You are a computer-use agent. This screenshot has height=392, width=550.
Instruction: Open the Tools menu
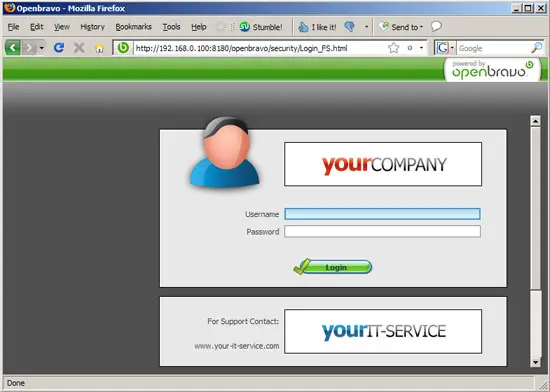click(171, 27)
